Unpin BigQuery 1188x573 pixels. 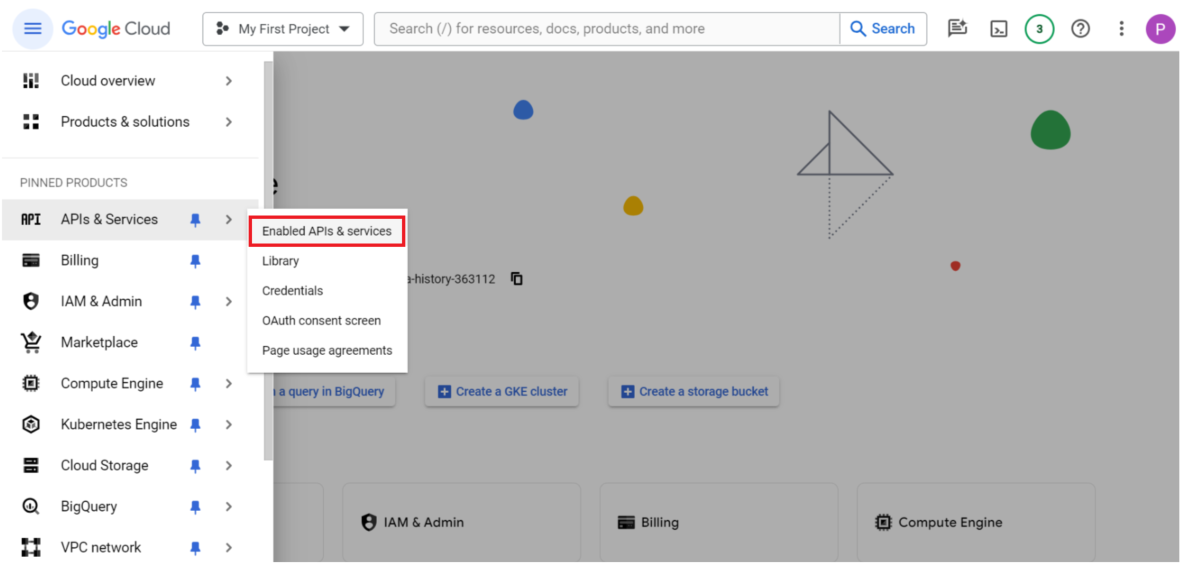[x=195, y=506]
